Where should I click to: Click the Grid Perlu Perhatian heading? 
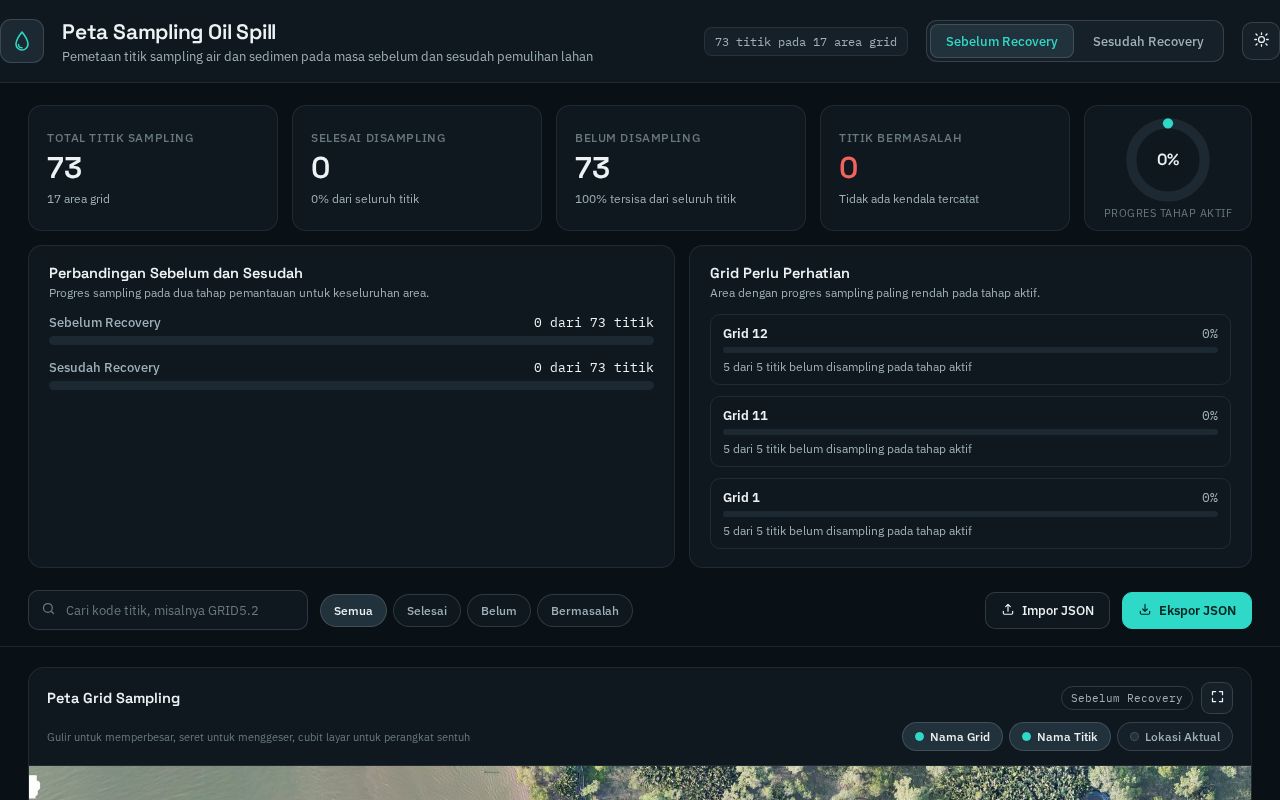point(780,273)
